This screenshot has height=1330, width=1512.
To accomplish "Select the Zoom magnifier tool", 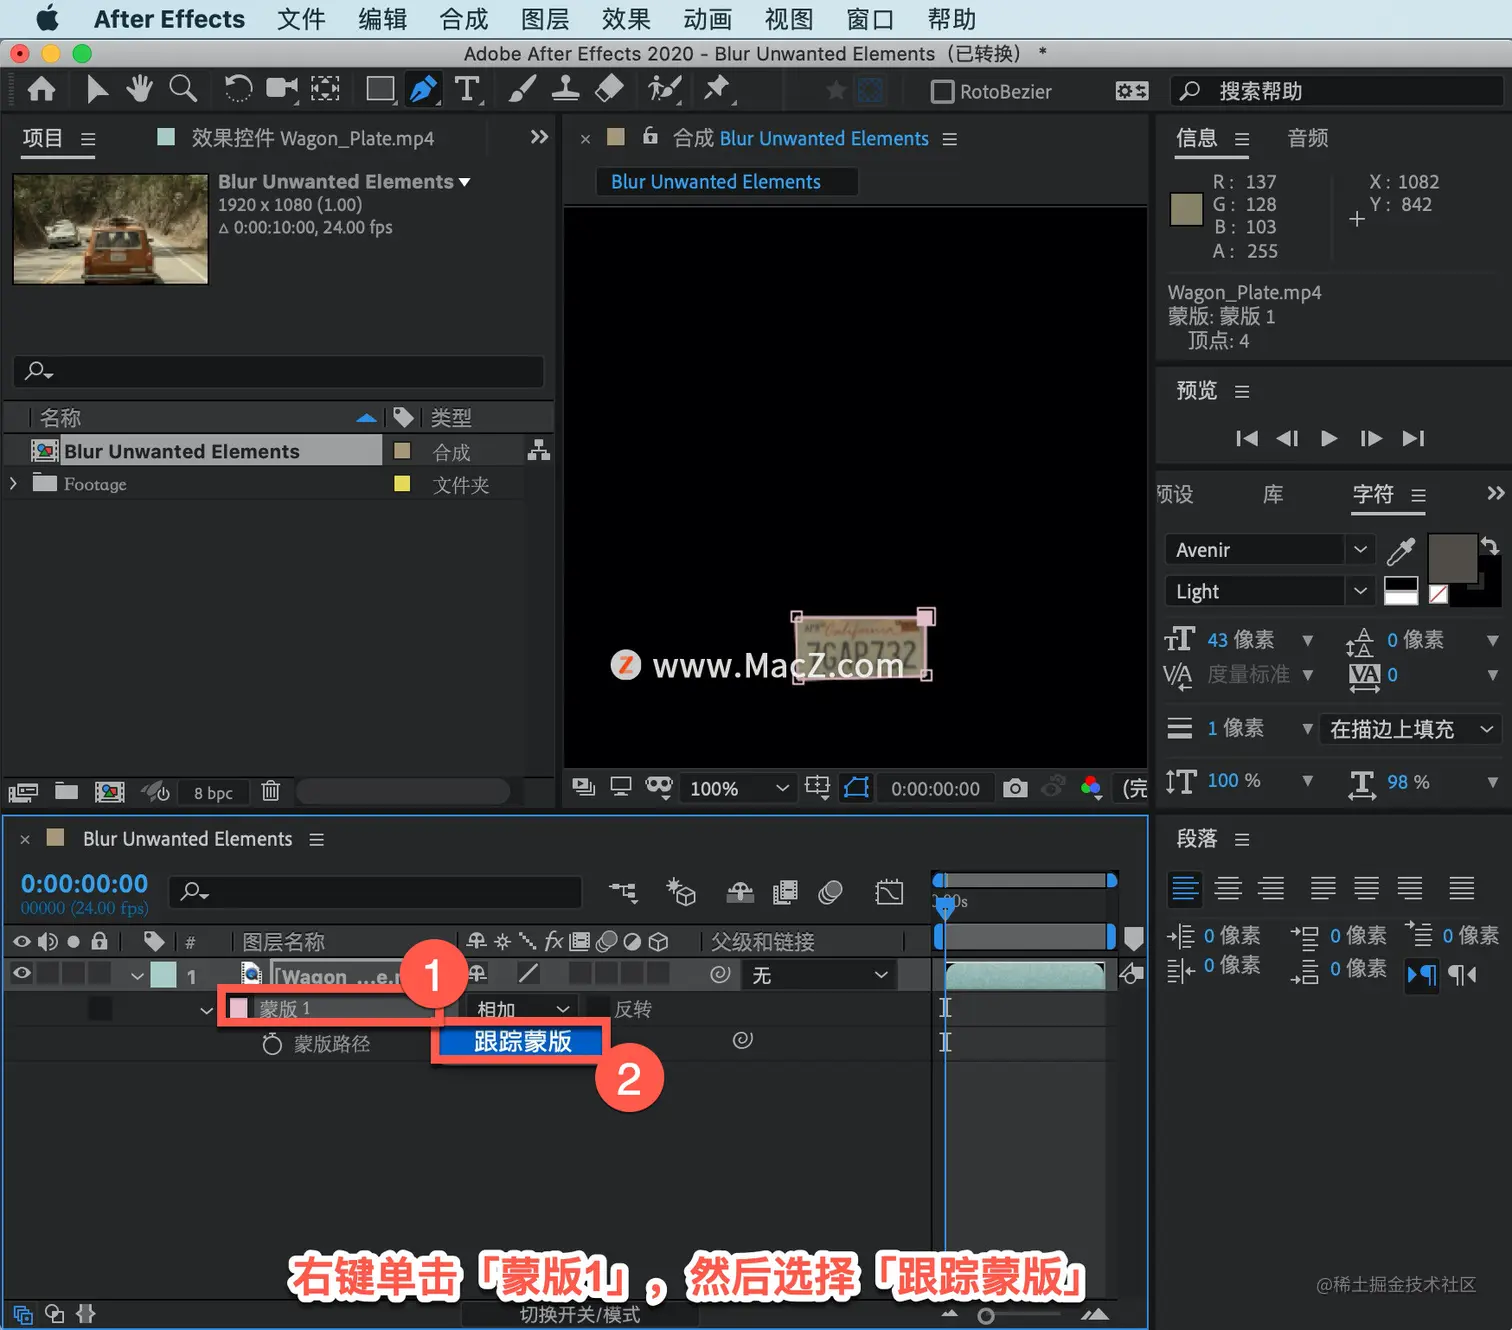I will click(183, 90).
